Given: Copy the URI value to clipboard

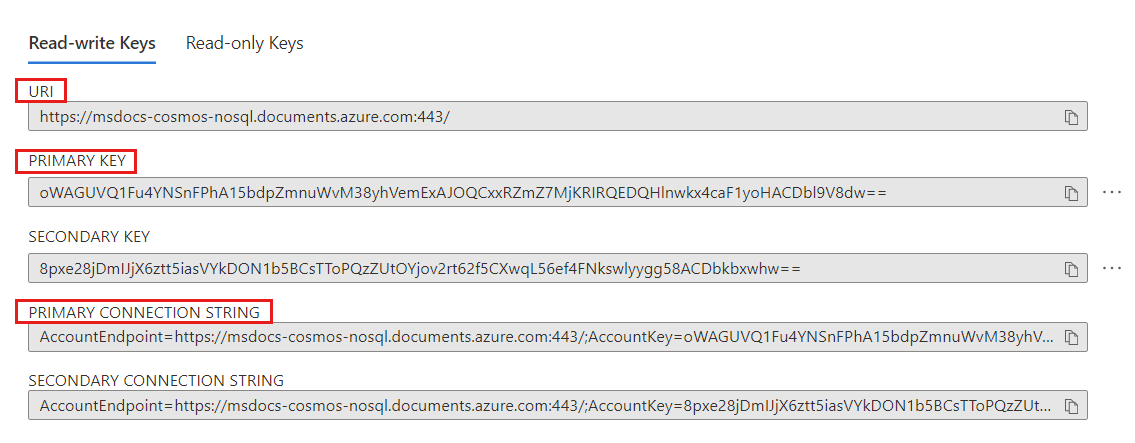Looking at the screenshot, I should tap(1071, 117).
